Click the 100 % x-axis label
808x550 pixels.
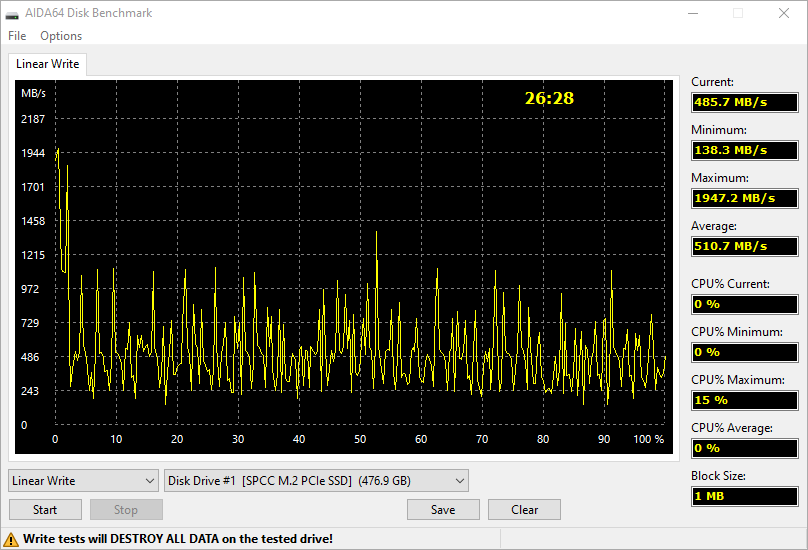(648, 439)
